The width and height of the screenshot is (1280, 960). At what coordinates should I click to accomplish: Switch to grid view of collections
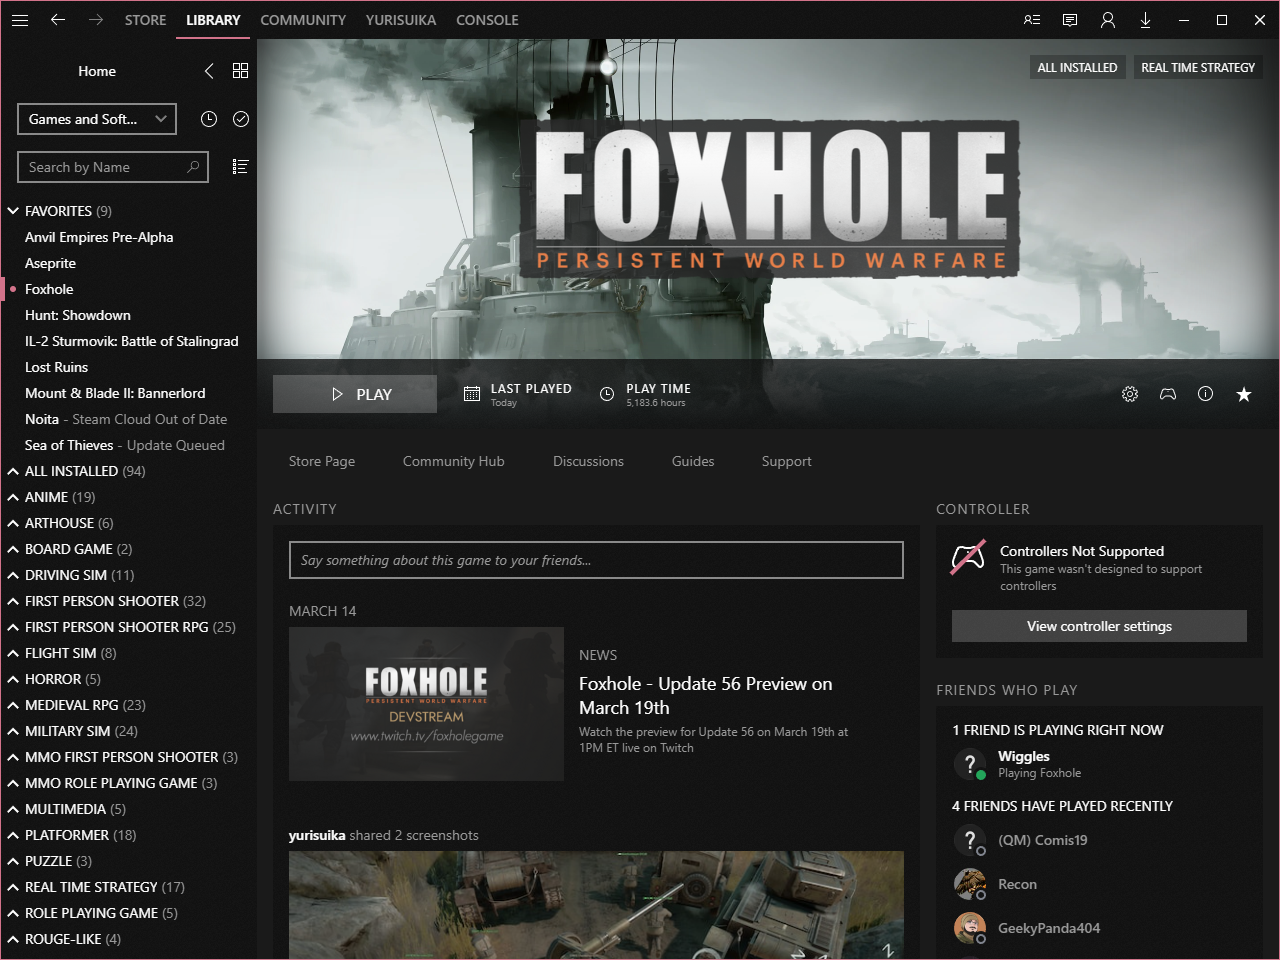(x=240, y=71)
